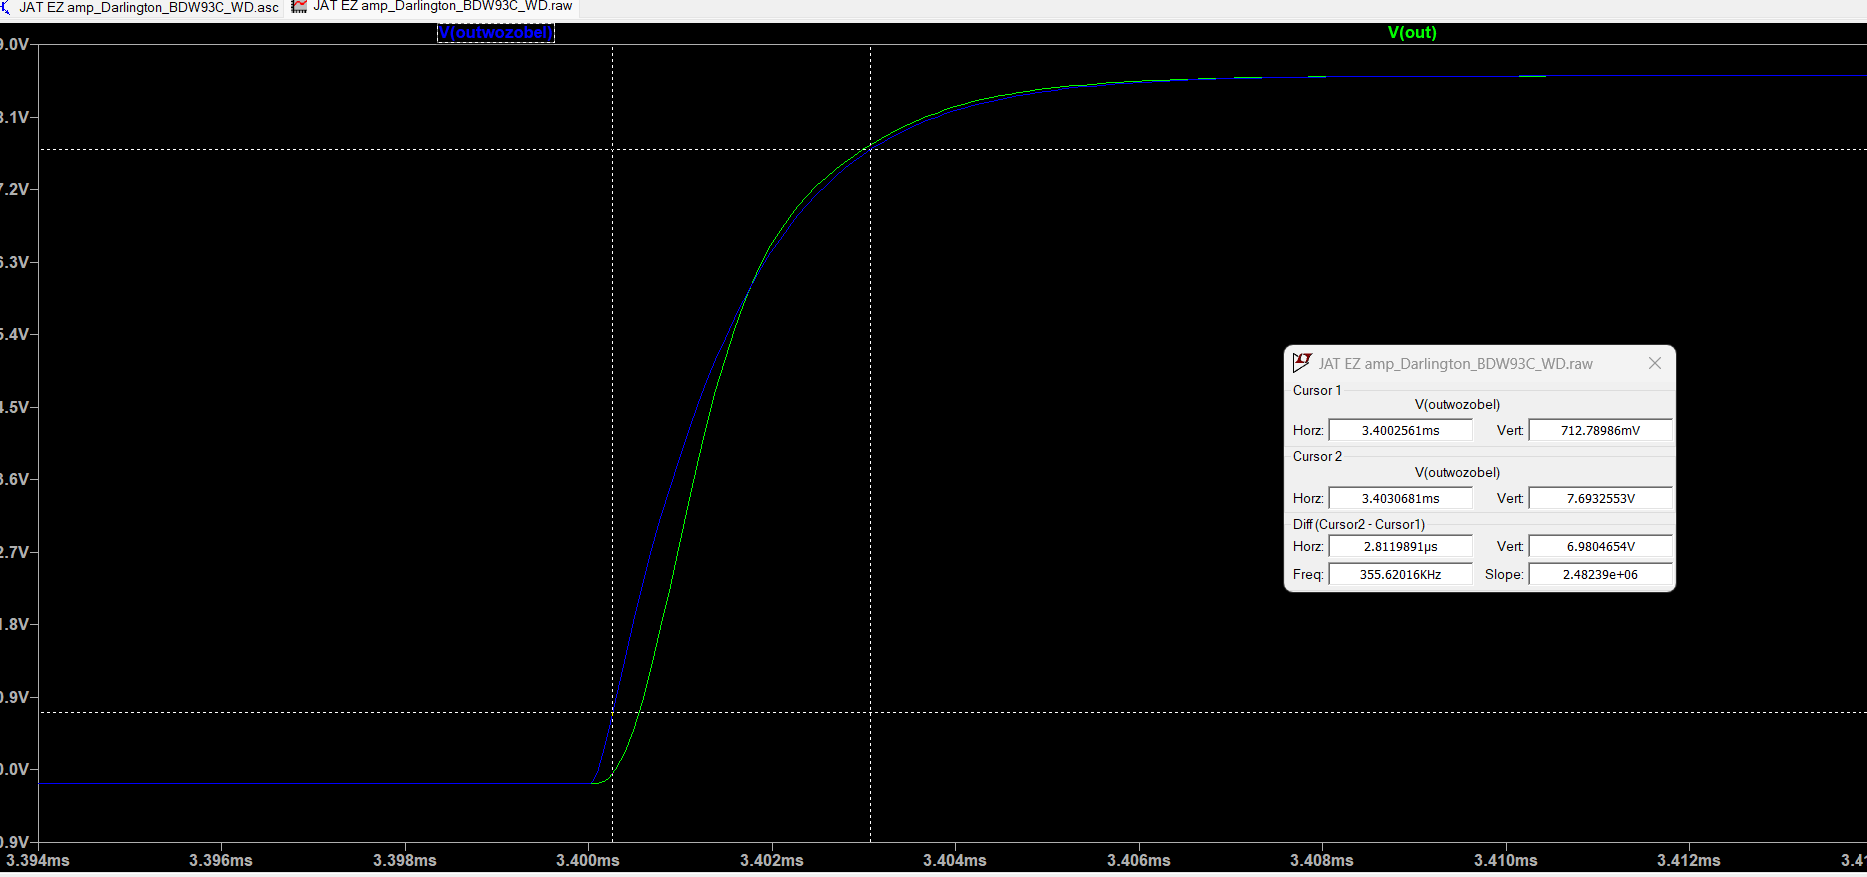The height and width of the screenshot is (877, 1867).
Task: Click the 3.412ms time axis label
Action: [1689, 860]
